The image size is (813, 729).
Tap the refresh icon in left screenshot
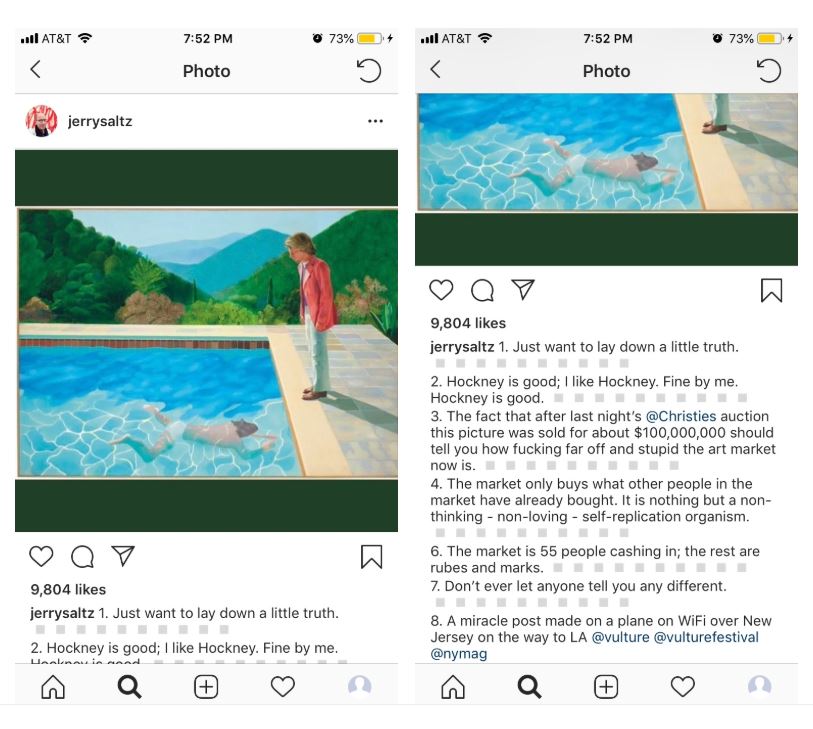tap(369, 71)
